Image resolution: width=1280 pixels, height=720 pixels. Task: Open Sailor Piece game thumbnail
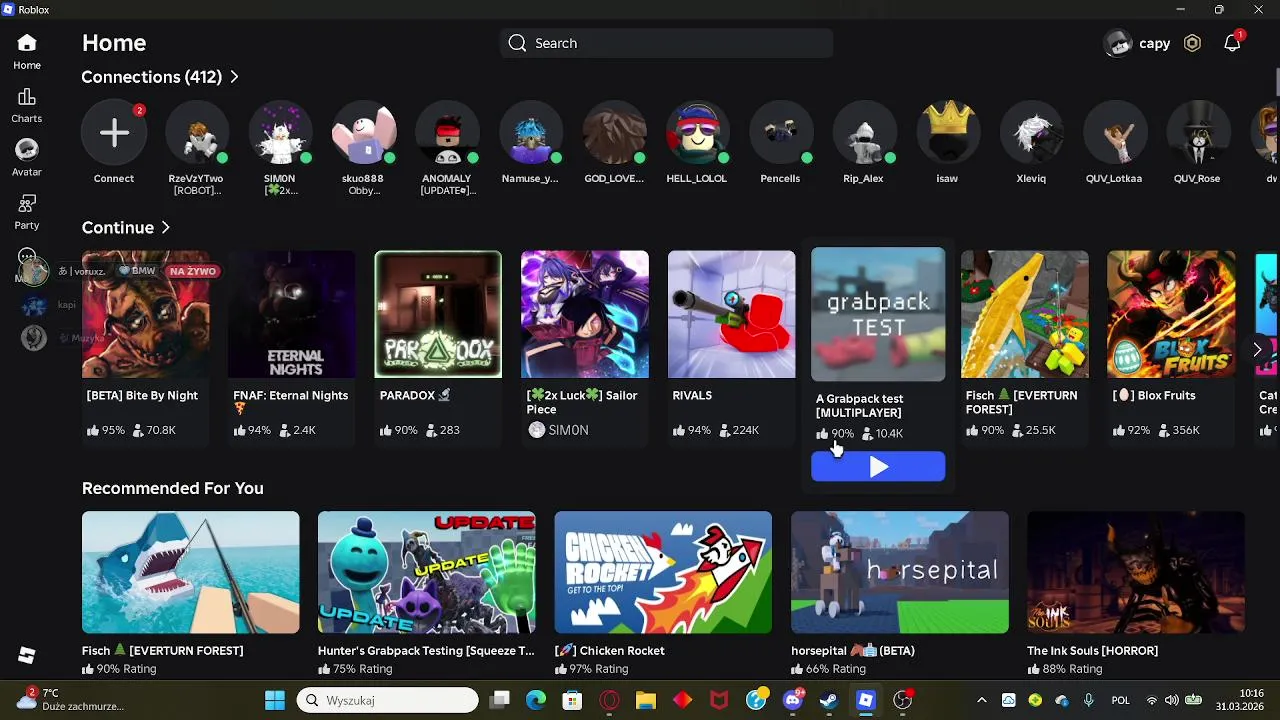585,314
